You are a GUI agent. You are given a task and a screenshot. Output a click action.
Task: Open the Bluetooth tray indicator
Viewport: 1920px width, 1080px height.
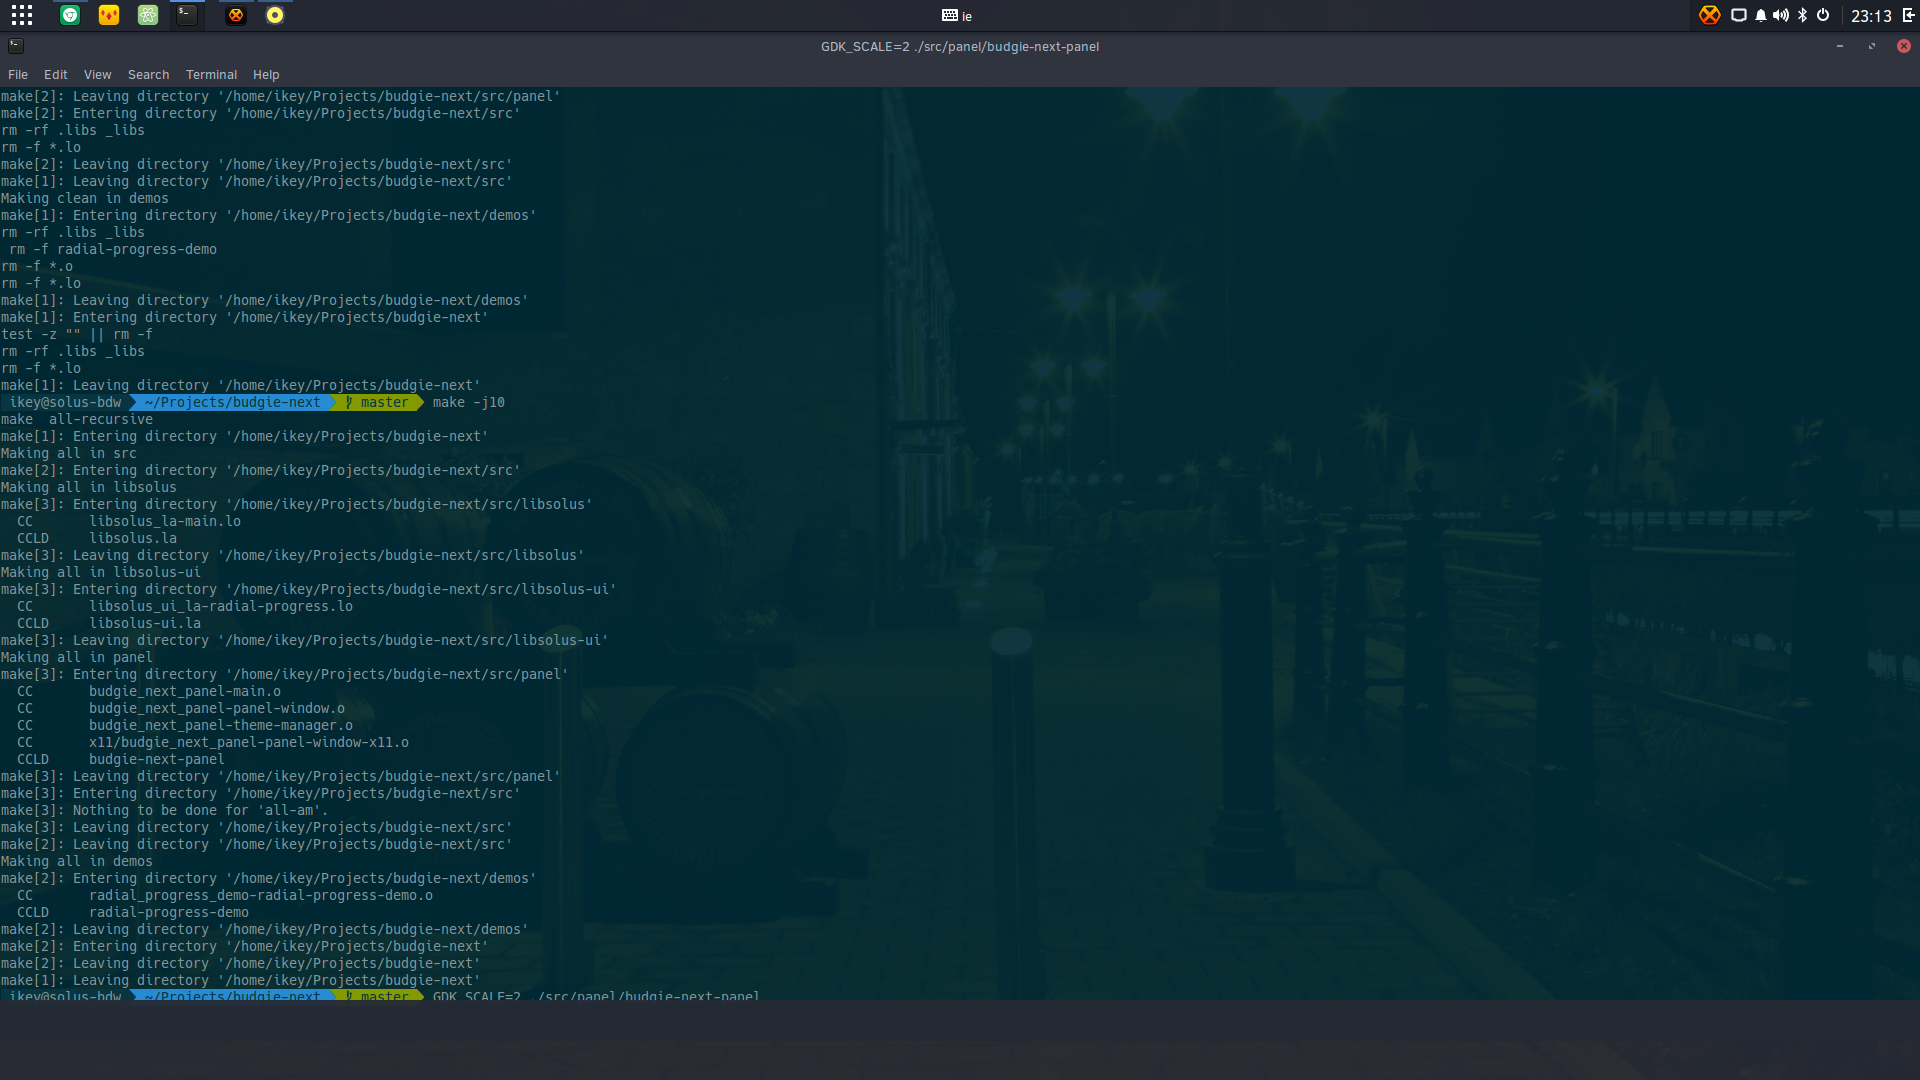[x=1803, y=15]
